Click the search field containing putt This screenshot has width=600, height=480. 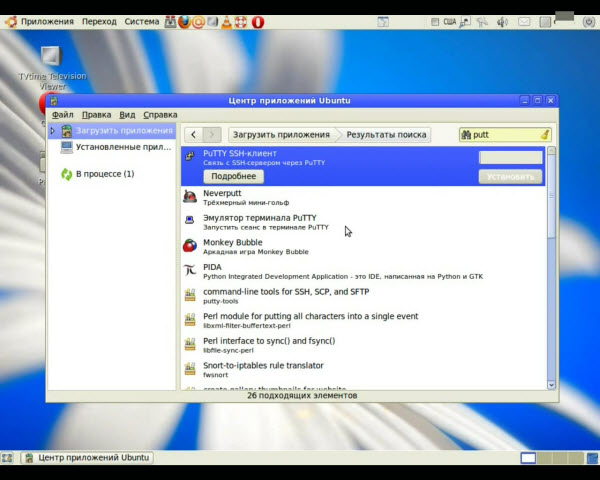505,134
